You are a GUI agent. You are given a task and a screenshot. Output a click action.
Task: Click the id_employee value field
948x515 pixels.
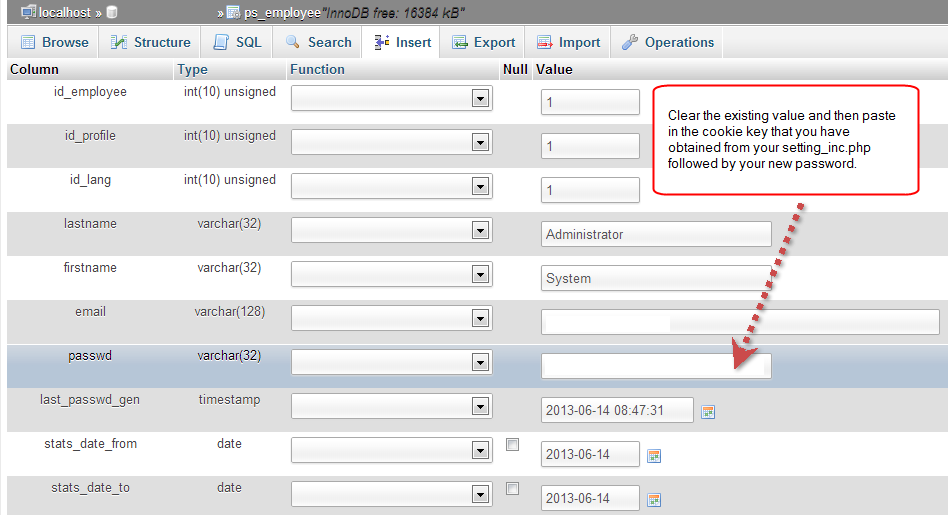point(590,102)
